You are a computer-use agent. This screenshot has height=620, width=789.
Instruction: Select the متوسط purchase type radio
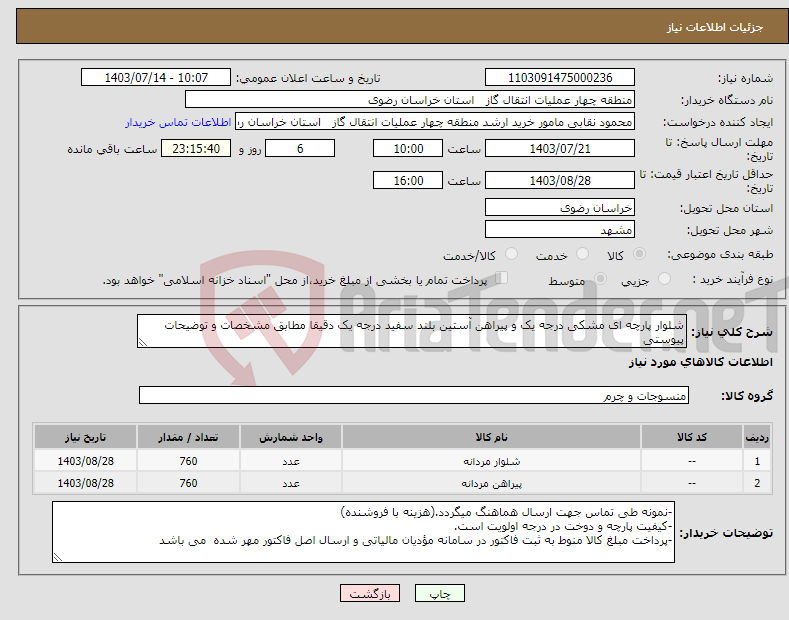click(x=600, y=279)
